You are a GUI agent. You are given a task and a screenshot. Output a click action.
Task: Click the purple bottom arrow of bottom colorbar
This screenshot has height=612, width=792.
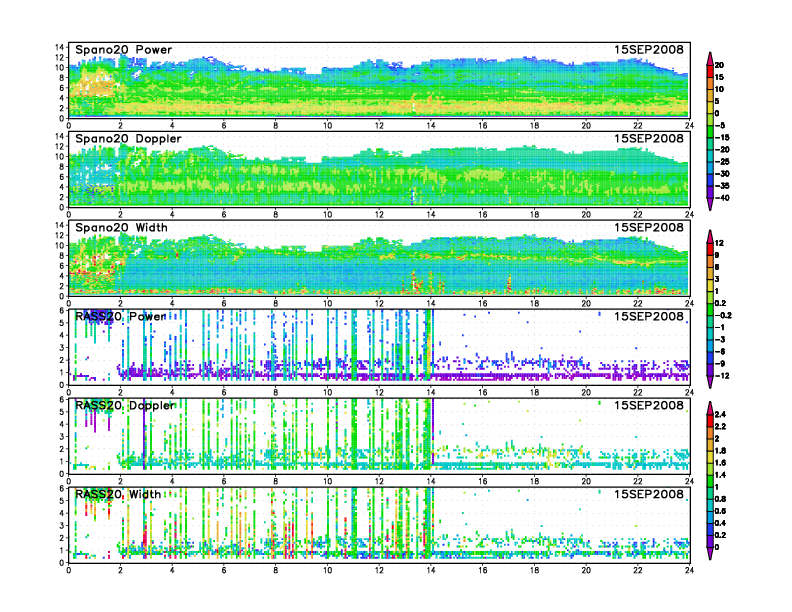pos(710,553)
